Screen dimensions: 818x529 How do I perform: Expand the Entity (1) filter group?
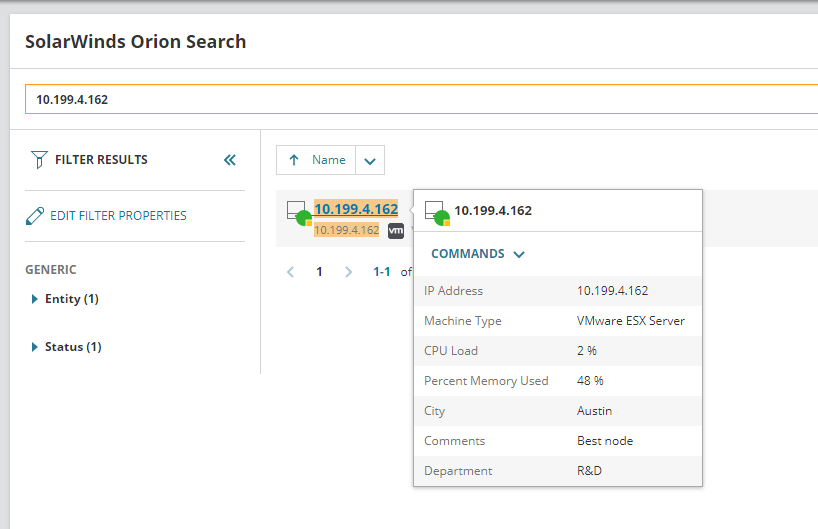[x=35, y=299]
